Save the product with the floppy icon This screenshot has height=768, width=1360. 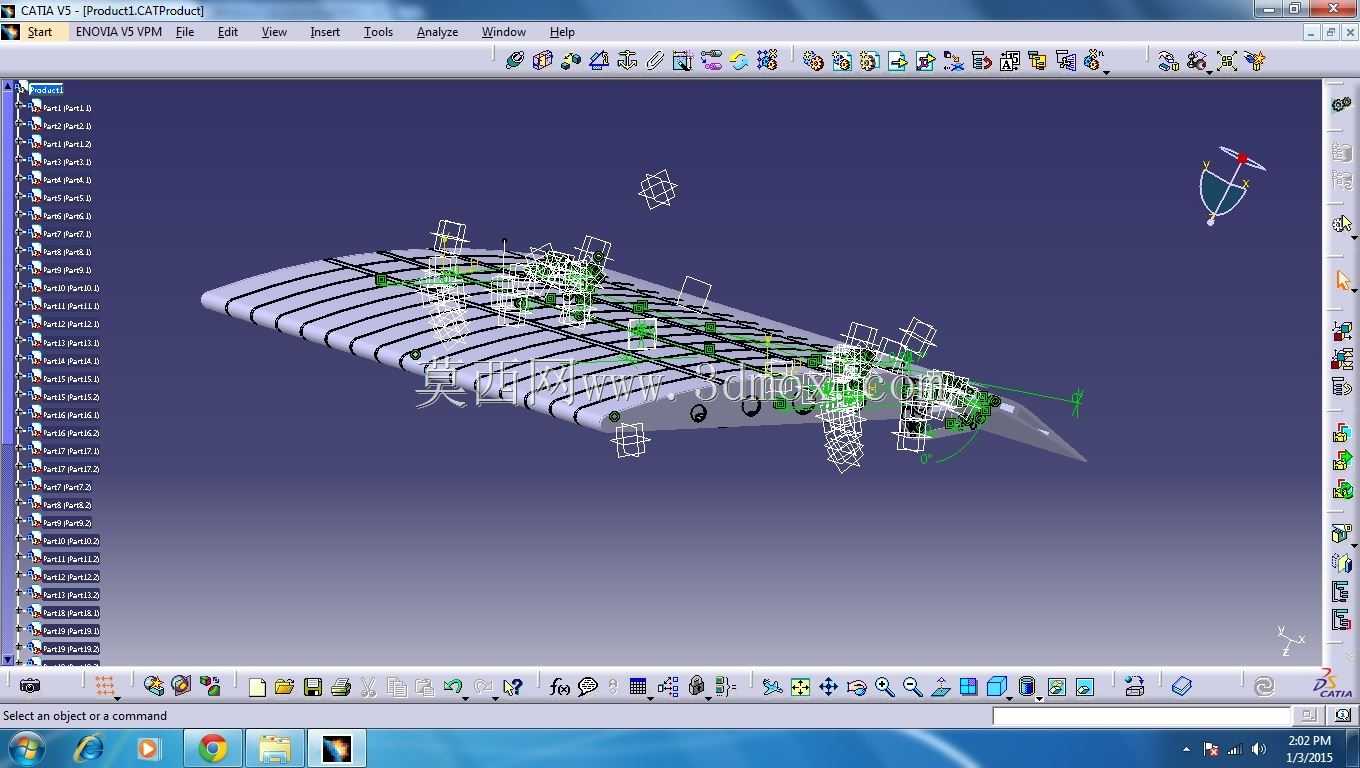312,686
